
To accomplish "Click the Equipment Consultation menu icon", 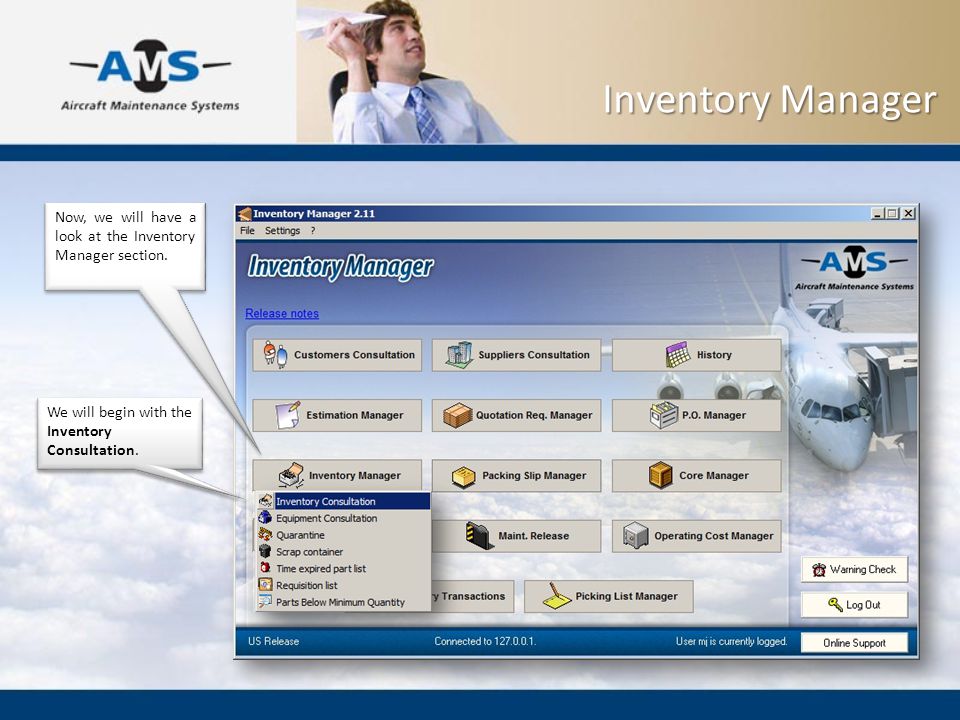I will point(265,517).
